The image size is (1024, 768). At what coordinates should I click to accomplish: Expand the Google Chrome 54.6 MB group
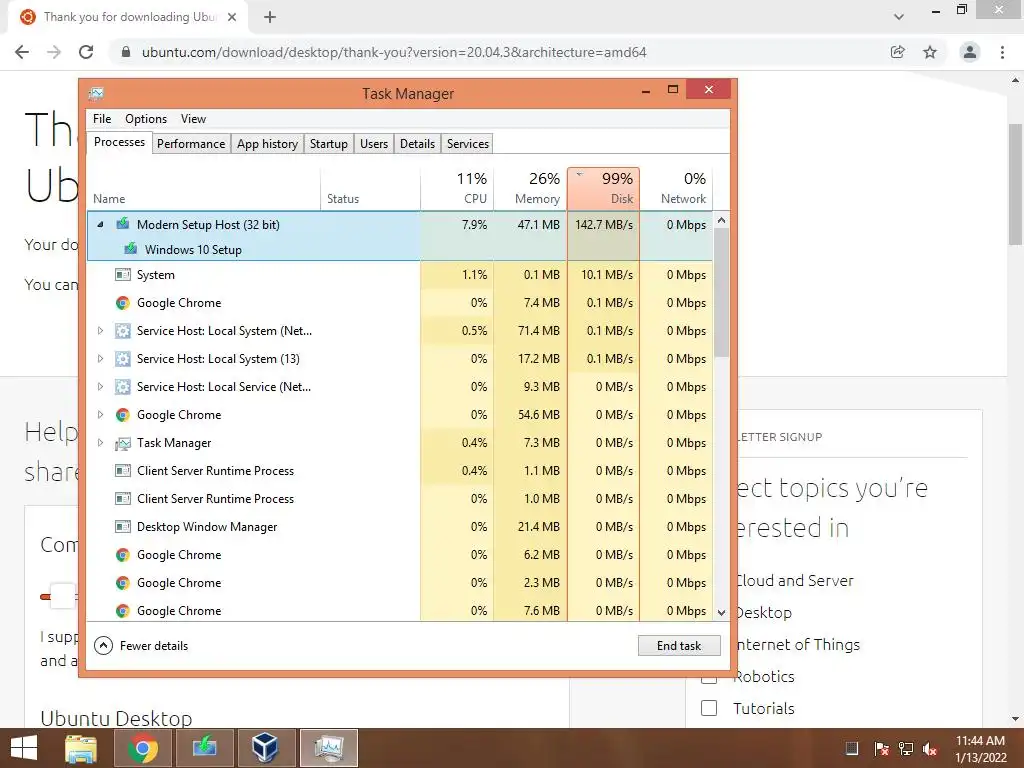coord(101,415)
